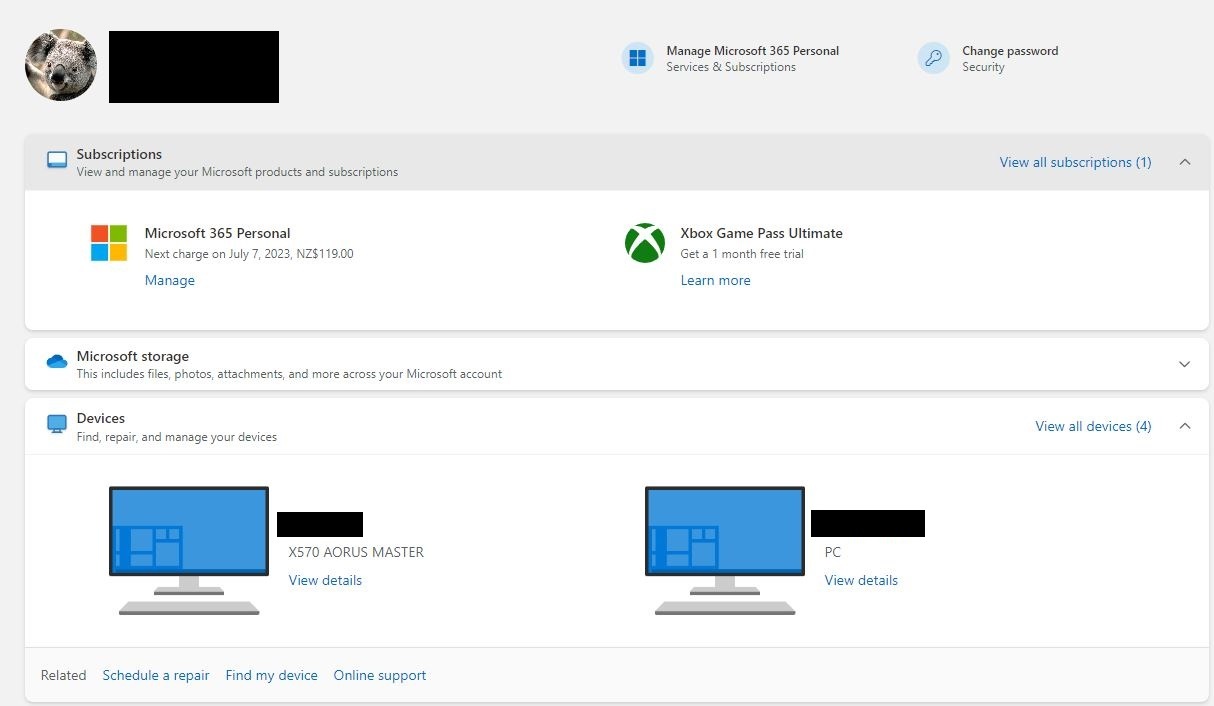
Task: Open Find my device link
Action: click(271, 675)
